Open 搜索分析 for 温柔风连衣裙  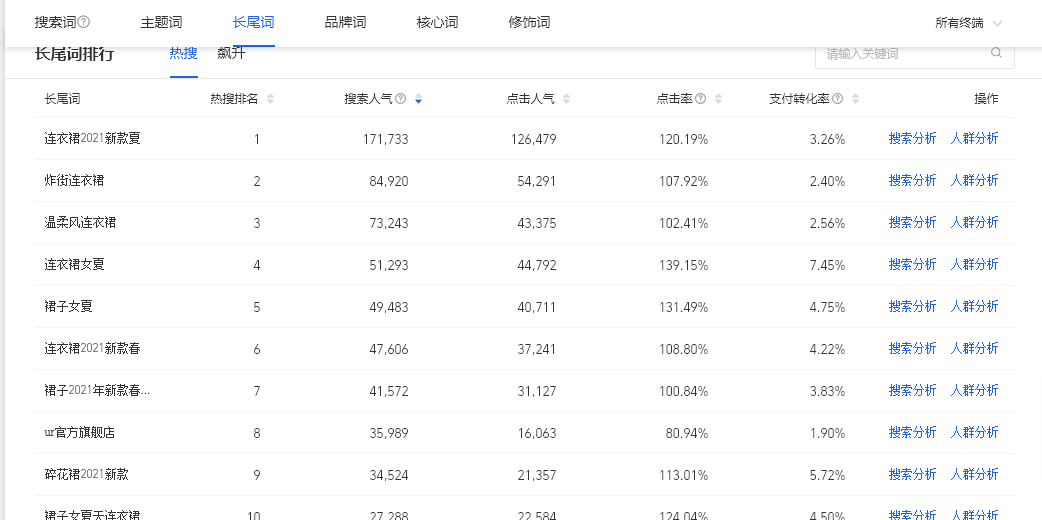pyautogui.click(x=912, y=222)
